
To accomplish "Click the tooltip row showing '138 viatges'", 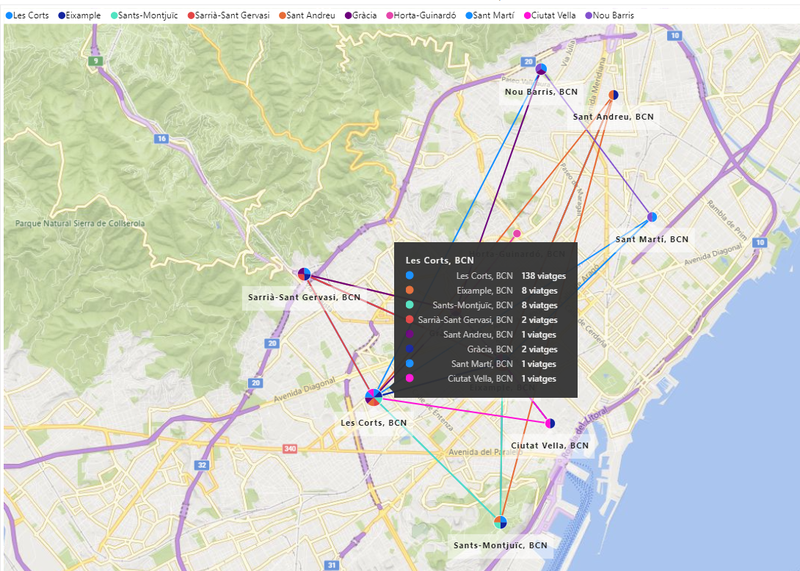I will tap(486, 276).
